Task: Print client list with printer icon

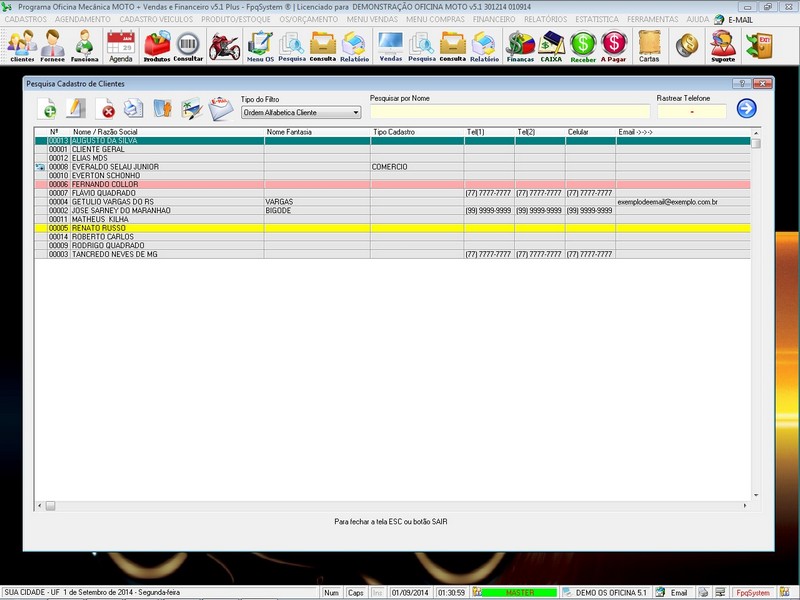Action: [x=134, y=108]
